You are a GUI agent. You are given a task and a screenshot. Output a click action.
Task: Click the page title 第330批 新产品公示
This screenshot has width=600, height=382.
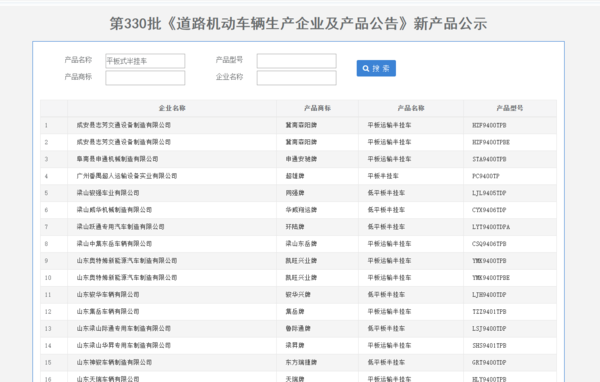298,24
